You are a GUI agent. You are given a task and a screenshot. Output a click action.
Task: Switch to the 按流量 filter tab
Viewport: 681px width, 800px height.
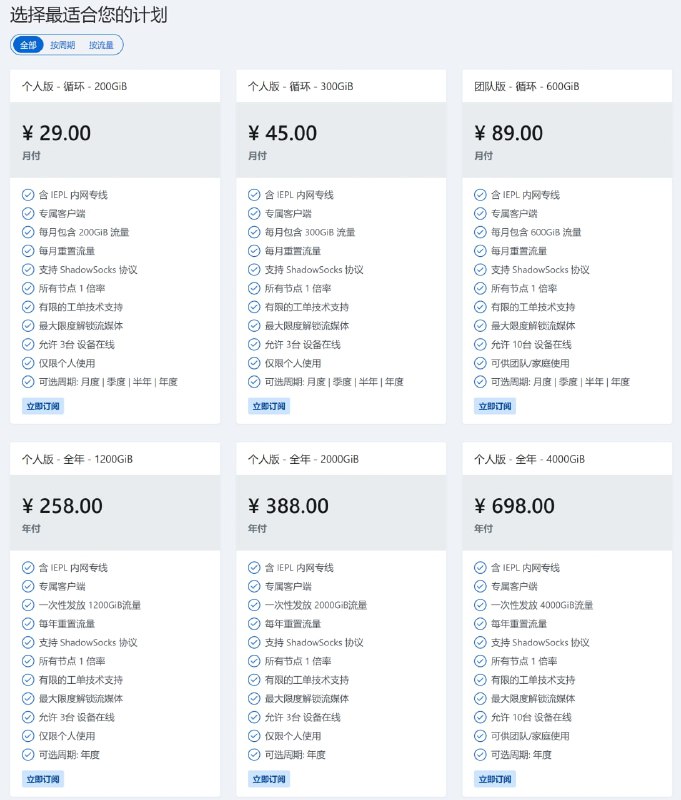[x=101, y=45]
